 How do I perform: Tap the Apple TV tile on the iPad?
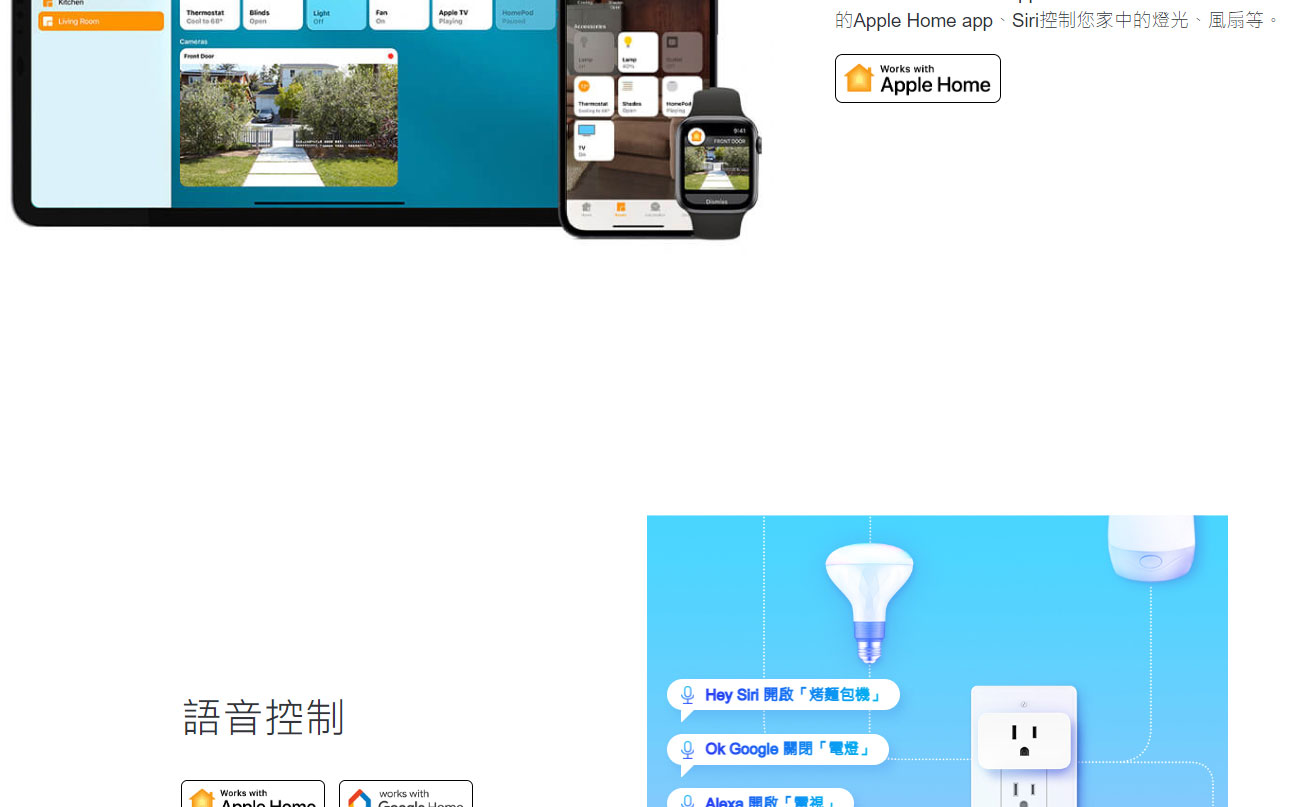pyautogui.click(x=462, y=14)
